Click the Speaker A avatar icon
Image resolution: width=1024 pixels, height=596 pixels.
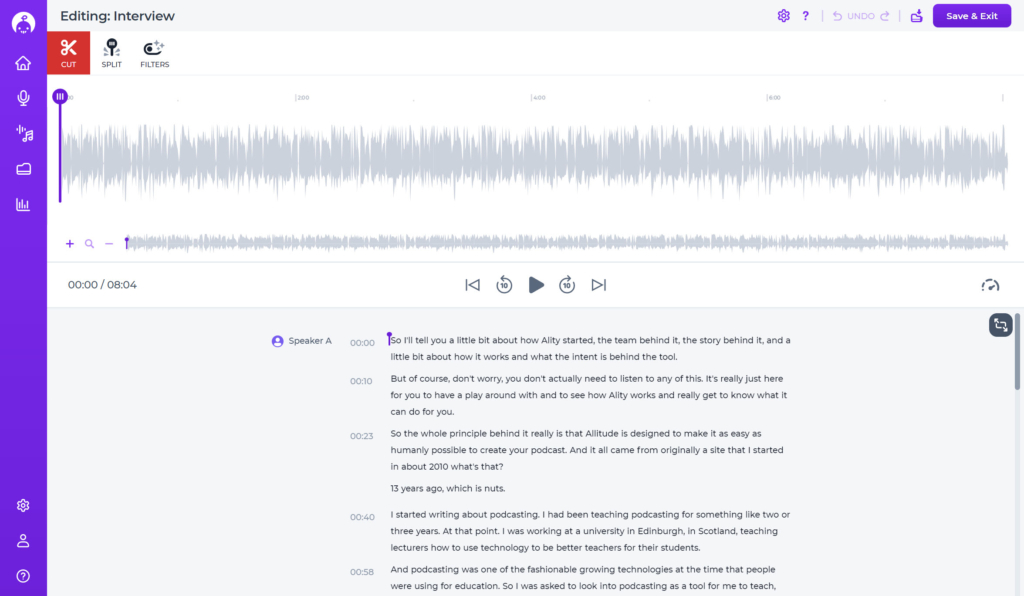click(278, 341)
